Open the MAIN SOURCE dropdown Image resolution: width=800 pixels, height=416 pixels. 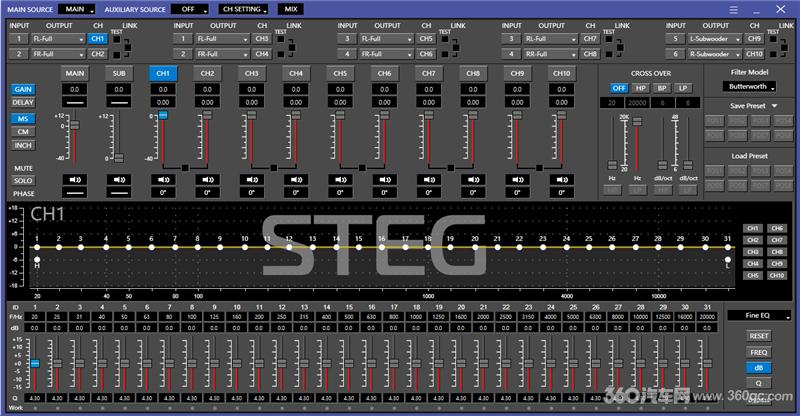[77, 9]
